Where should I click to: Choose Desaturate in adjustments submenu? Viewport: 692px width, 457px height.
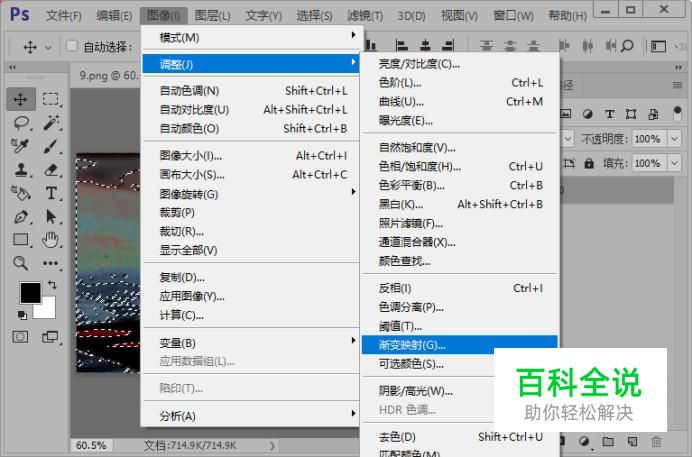tap(459, 437)
